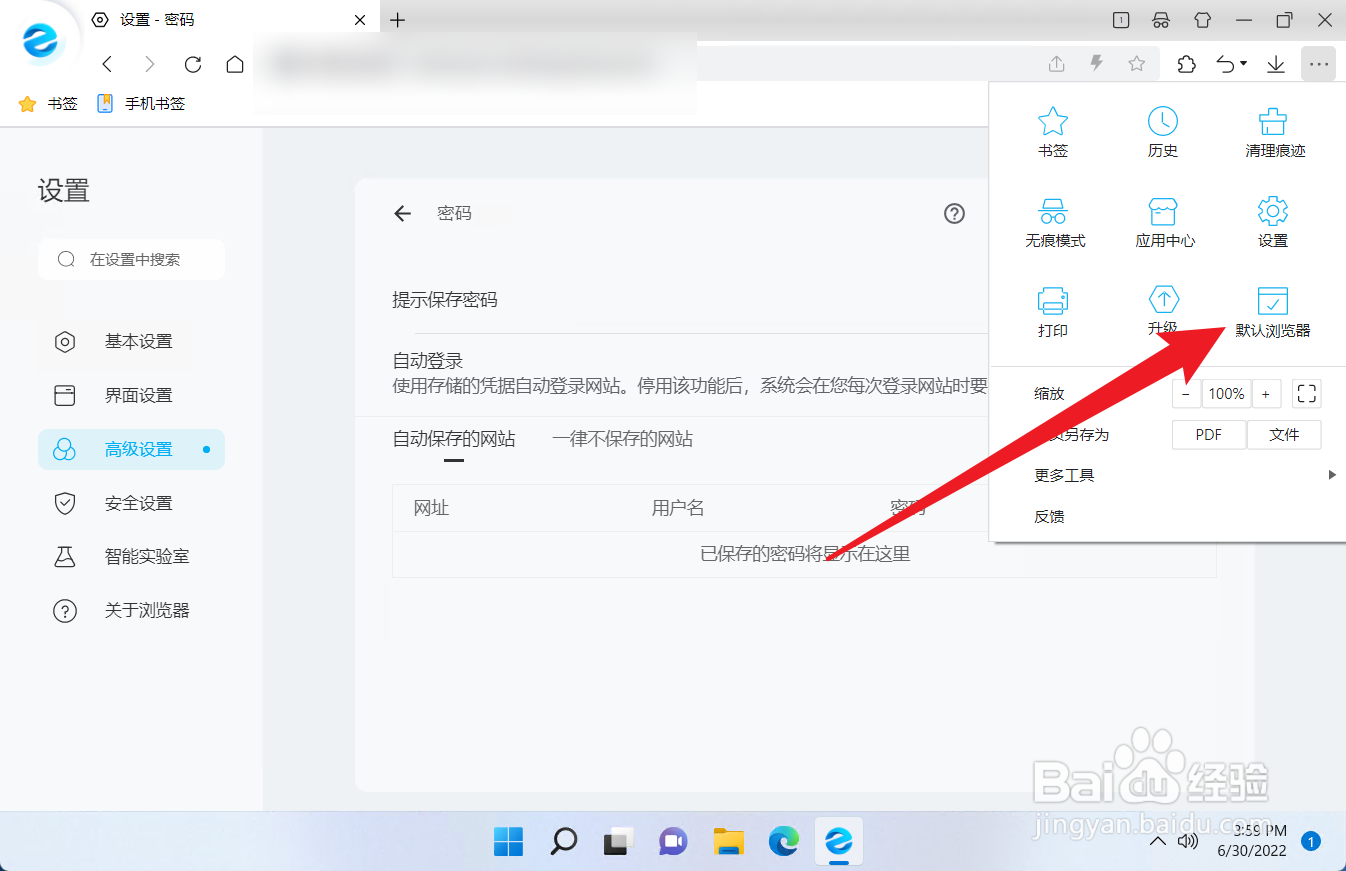The height and width of the screenshot is (871, 1346).
Task: Show hidden system tray icons
Action: [x=1157, y=842]
